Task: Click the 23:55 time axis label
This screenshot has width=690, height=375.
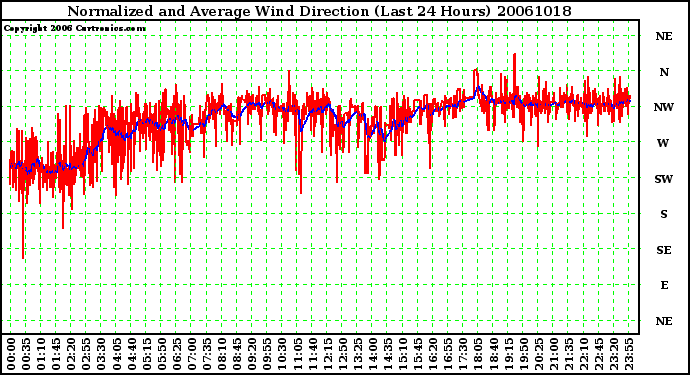Action: coord(629,354)
